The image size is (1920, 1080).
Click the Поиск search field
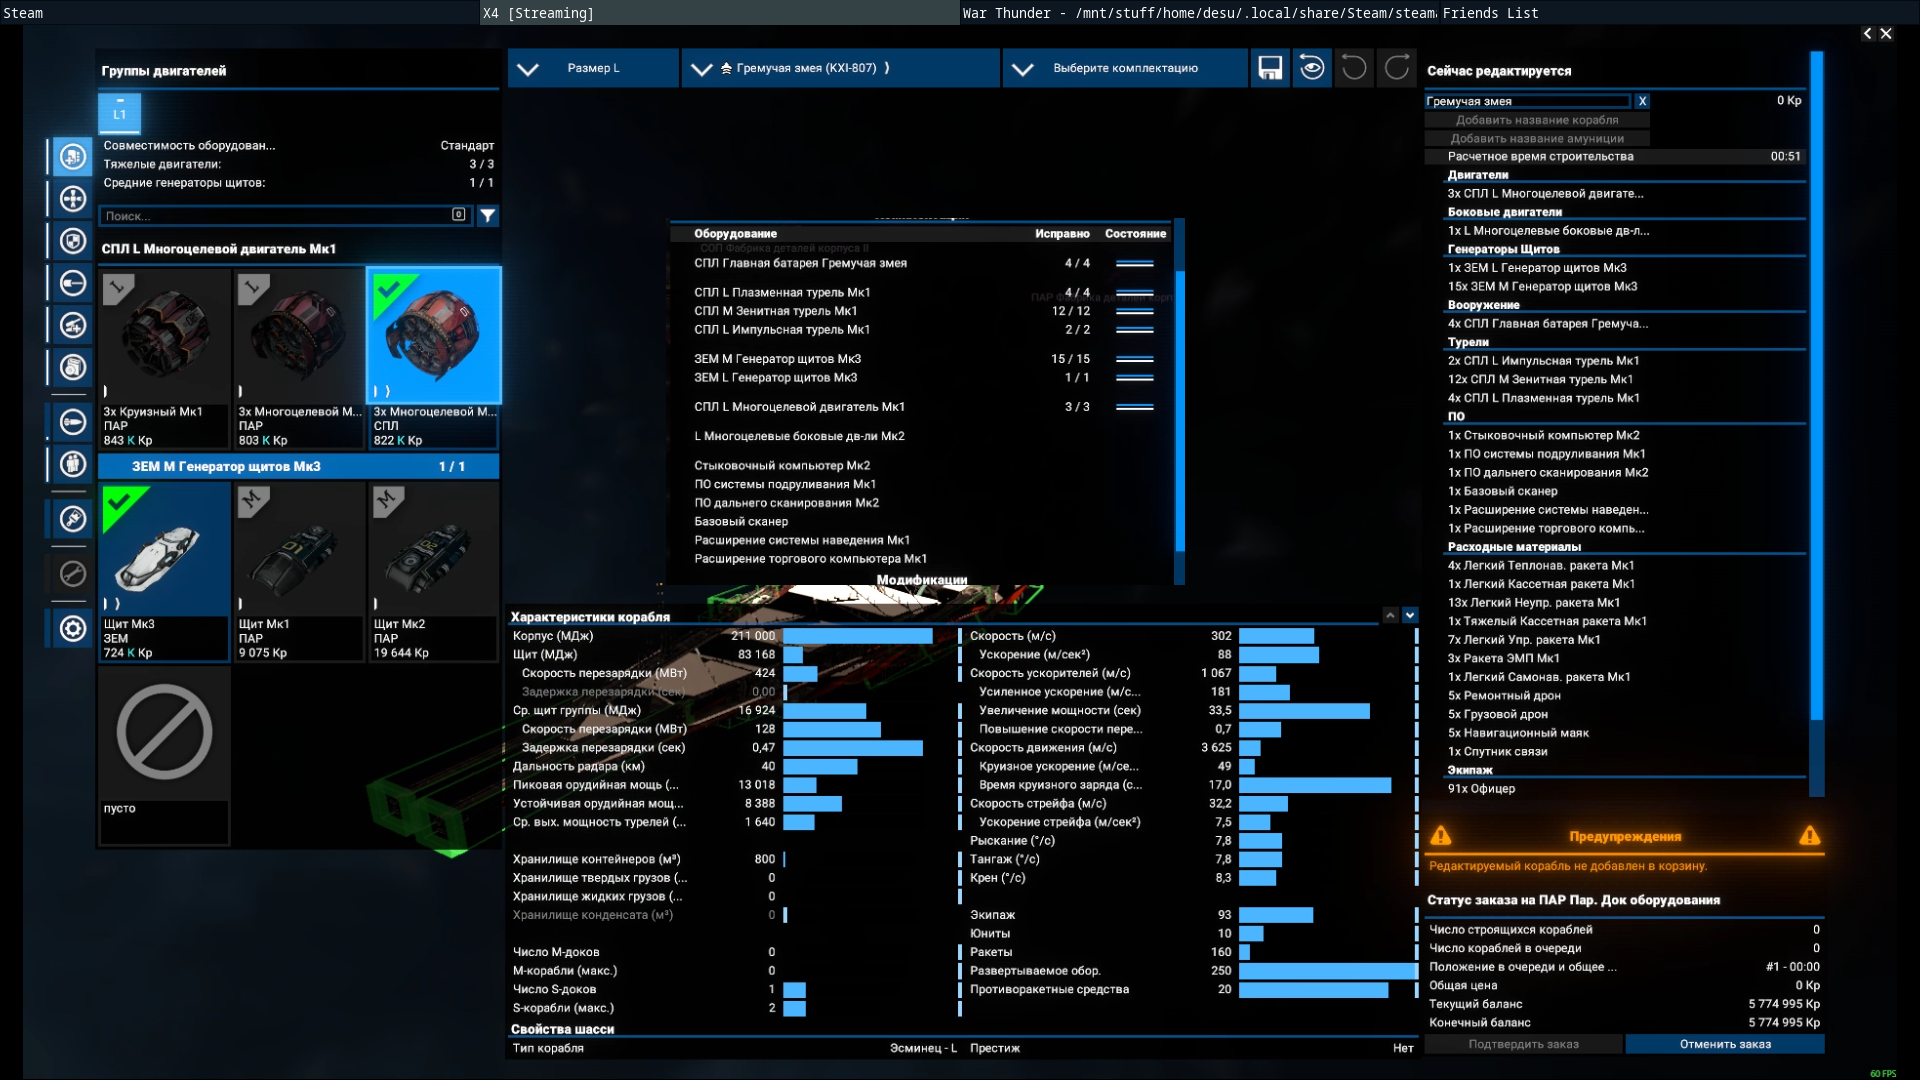tap(275, 215)
